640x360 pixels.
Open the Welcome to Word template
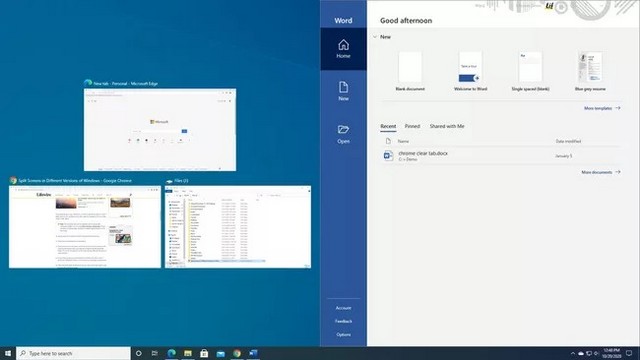point(470,71)
